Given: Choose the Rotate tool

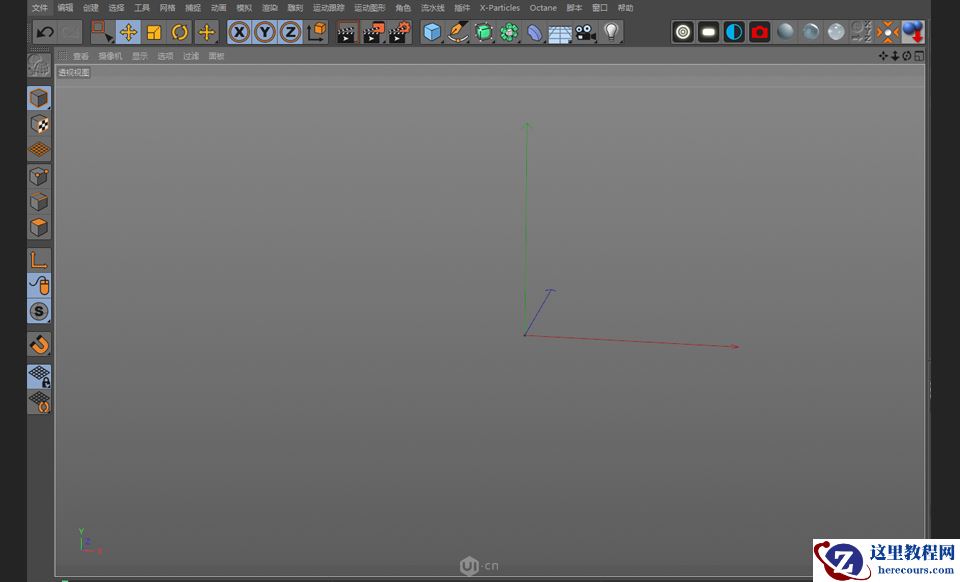Looking at the screenshot, I should tap(178, 32).
